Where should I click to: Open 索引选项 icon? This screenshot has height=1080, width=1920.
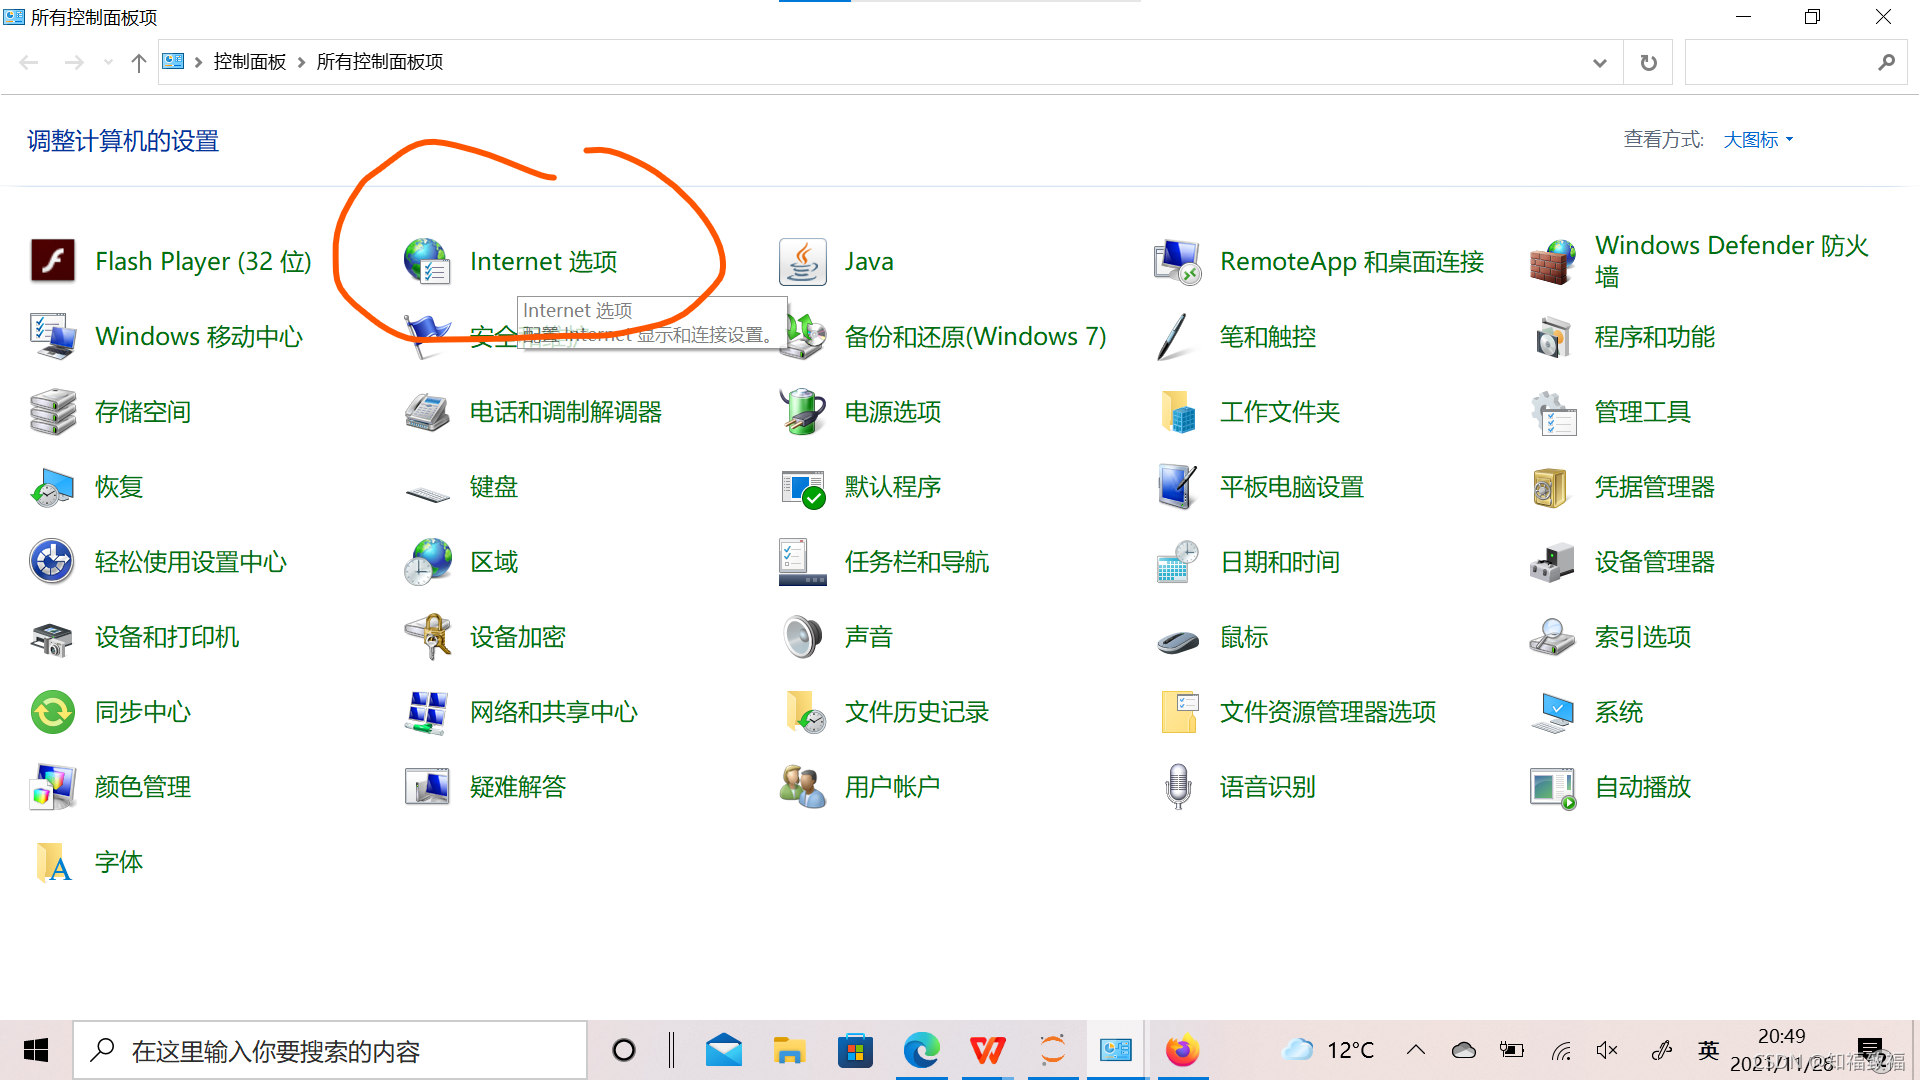(x=1552, y=637)
